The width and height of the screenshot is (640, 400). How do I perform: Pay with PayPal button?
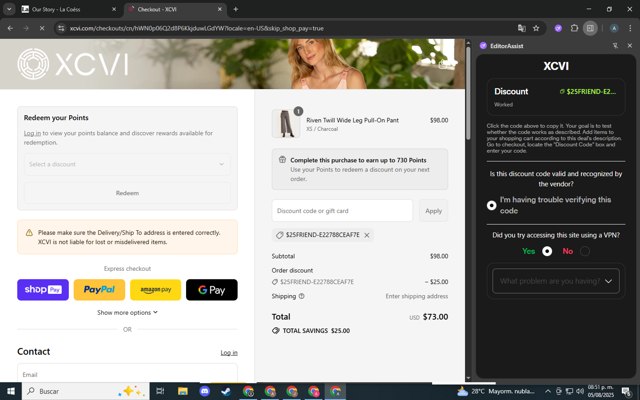coord(99,290)
